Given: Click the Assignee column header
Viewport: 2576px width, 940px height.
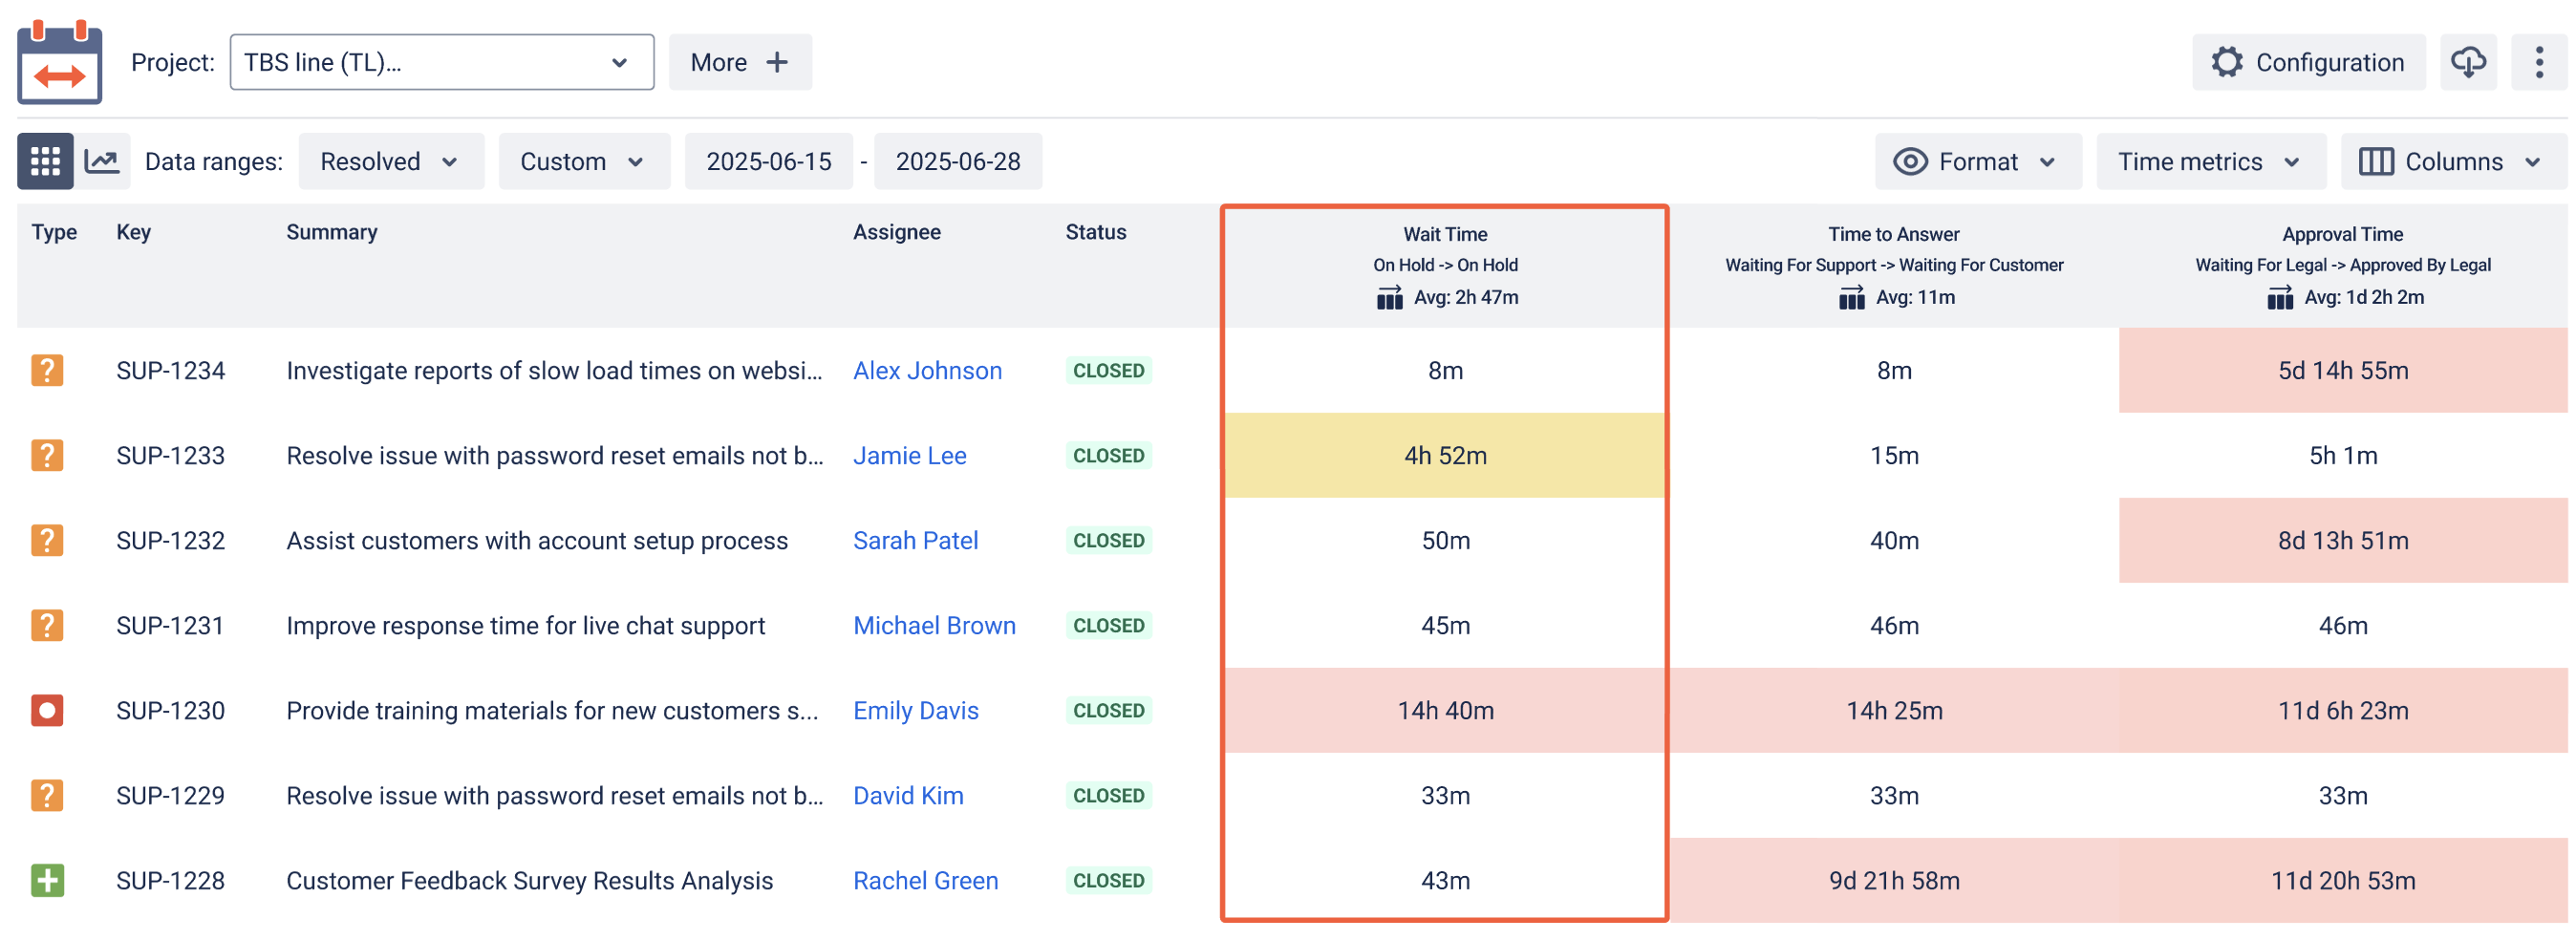Looking at the screenshot, I should (x=896, y=232).
